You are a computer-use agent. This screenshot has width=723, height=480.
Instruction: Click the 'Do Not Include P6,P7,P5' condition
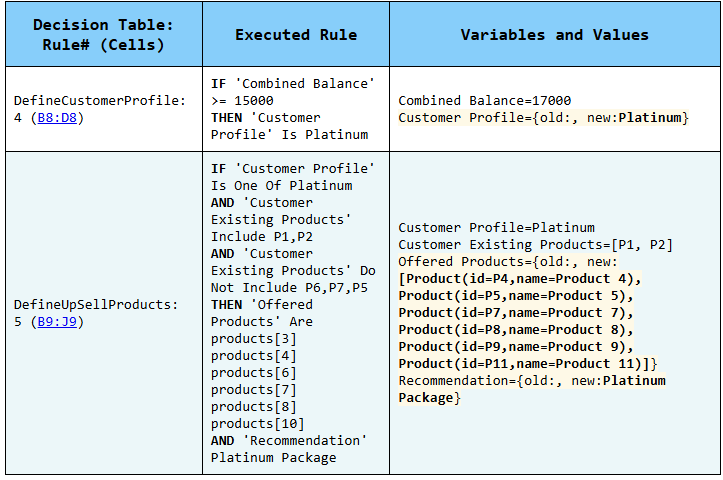(x=292, y=279)
